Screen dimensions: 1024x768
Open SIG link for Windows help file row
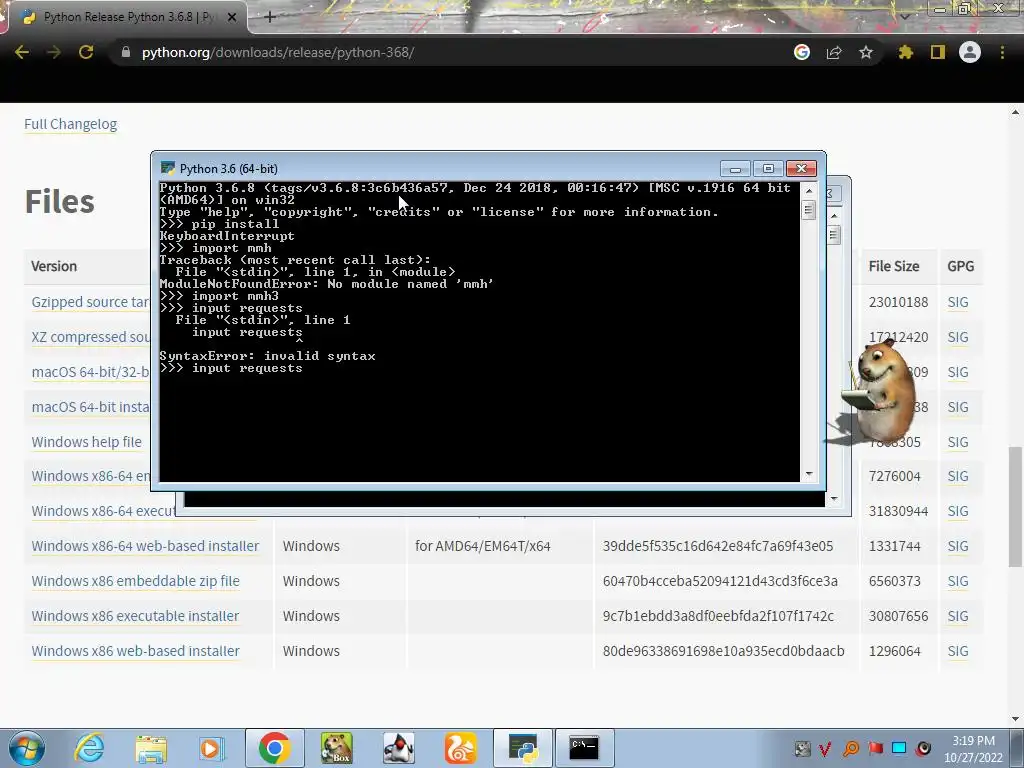[957, 442]
